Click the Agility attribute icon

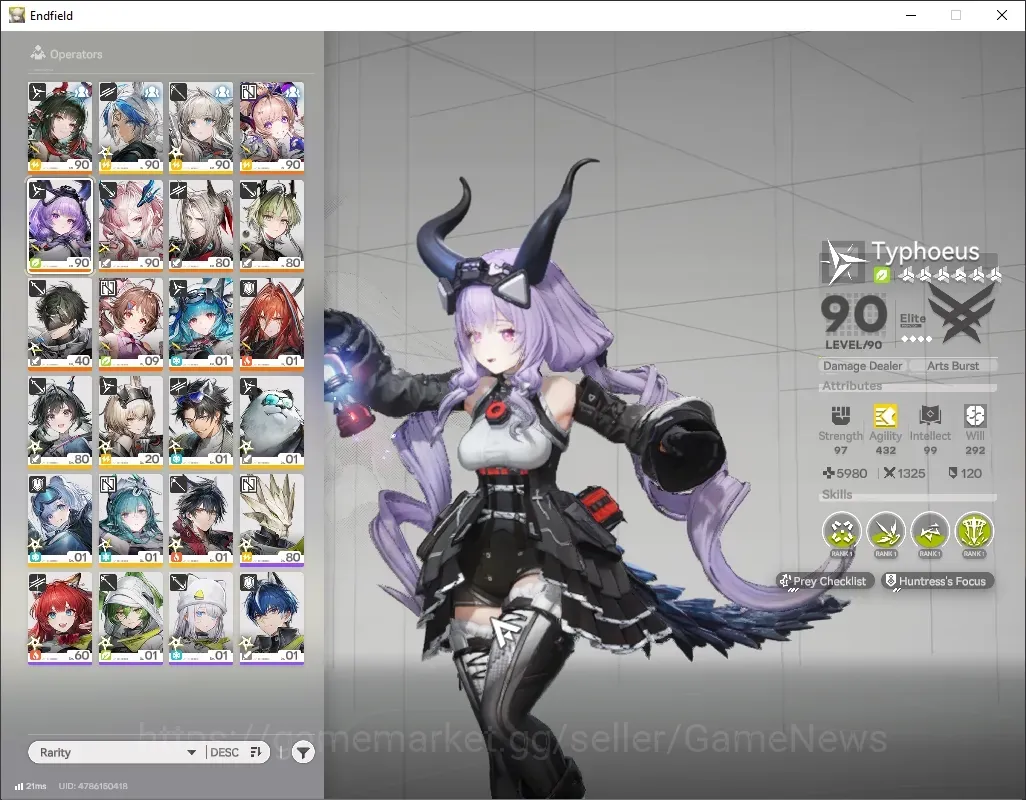click(885, 416)
